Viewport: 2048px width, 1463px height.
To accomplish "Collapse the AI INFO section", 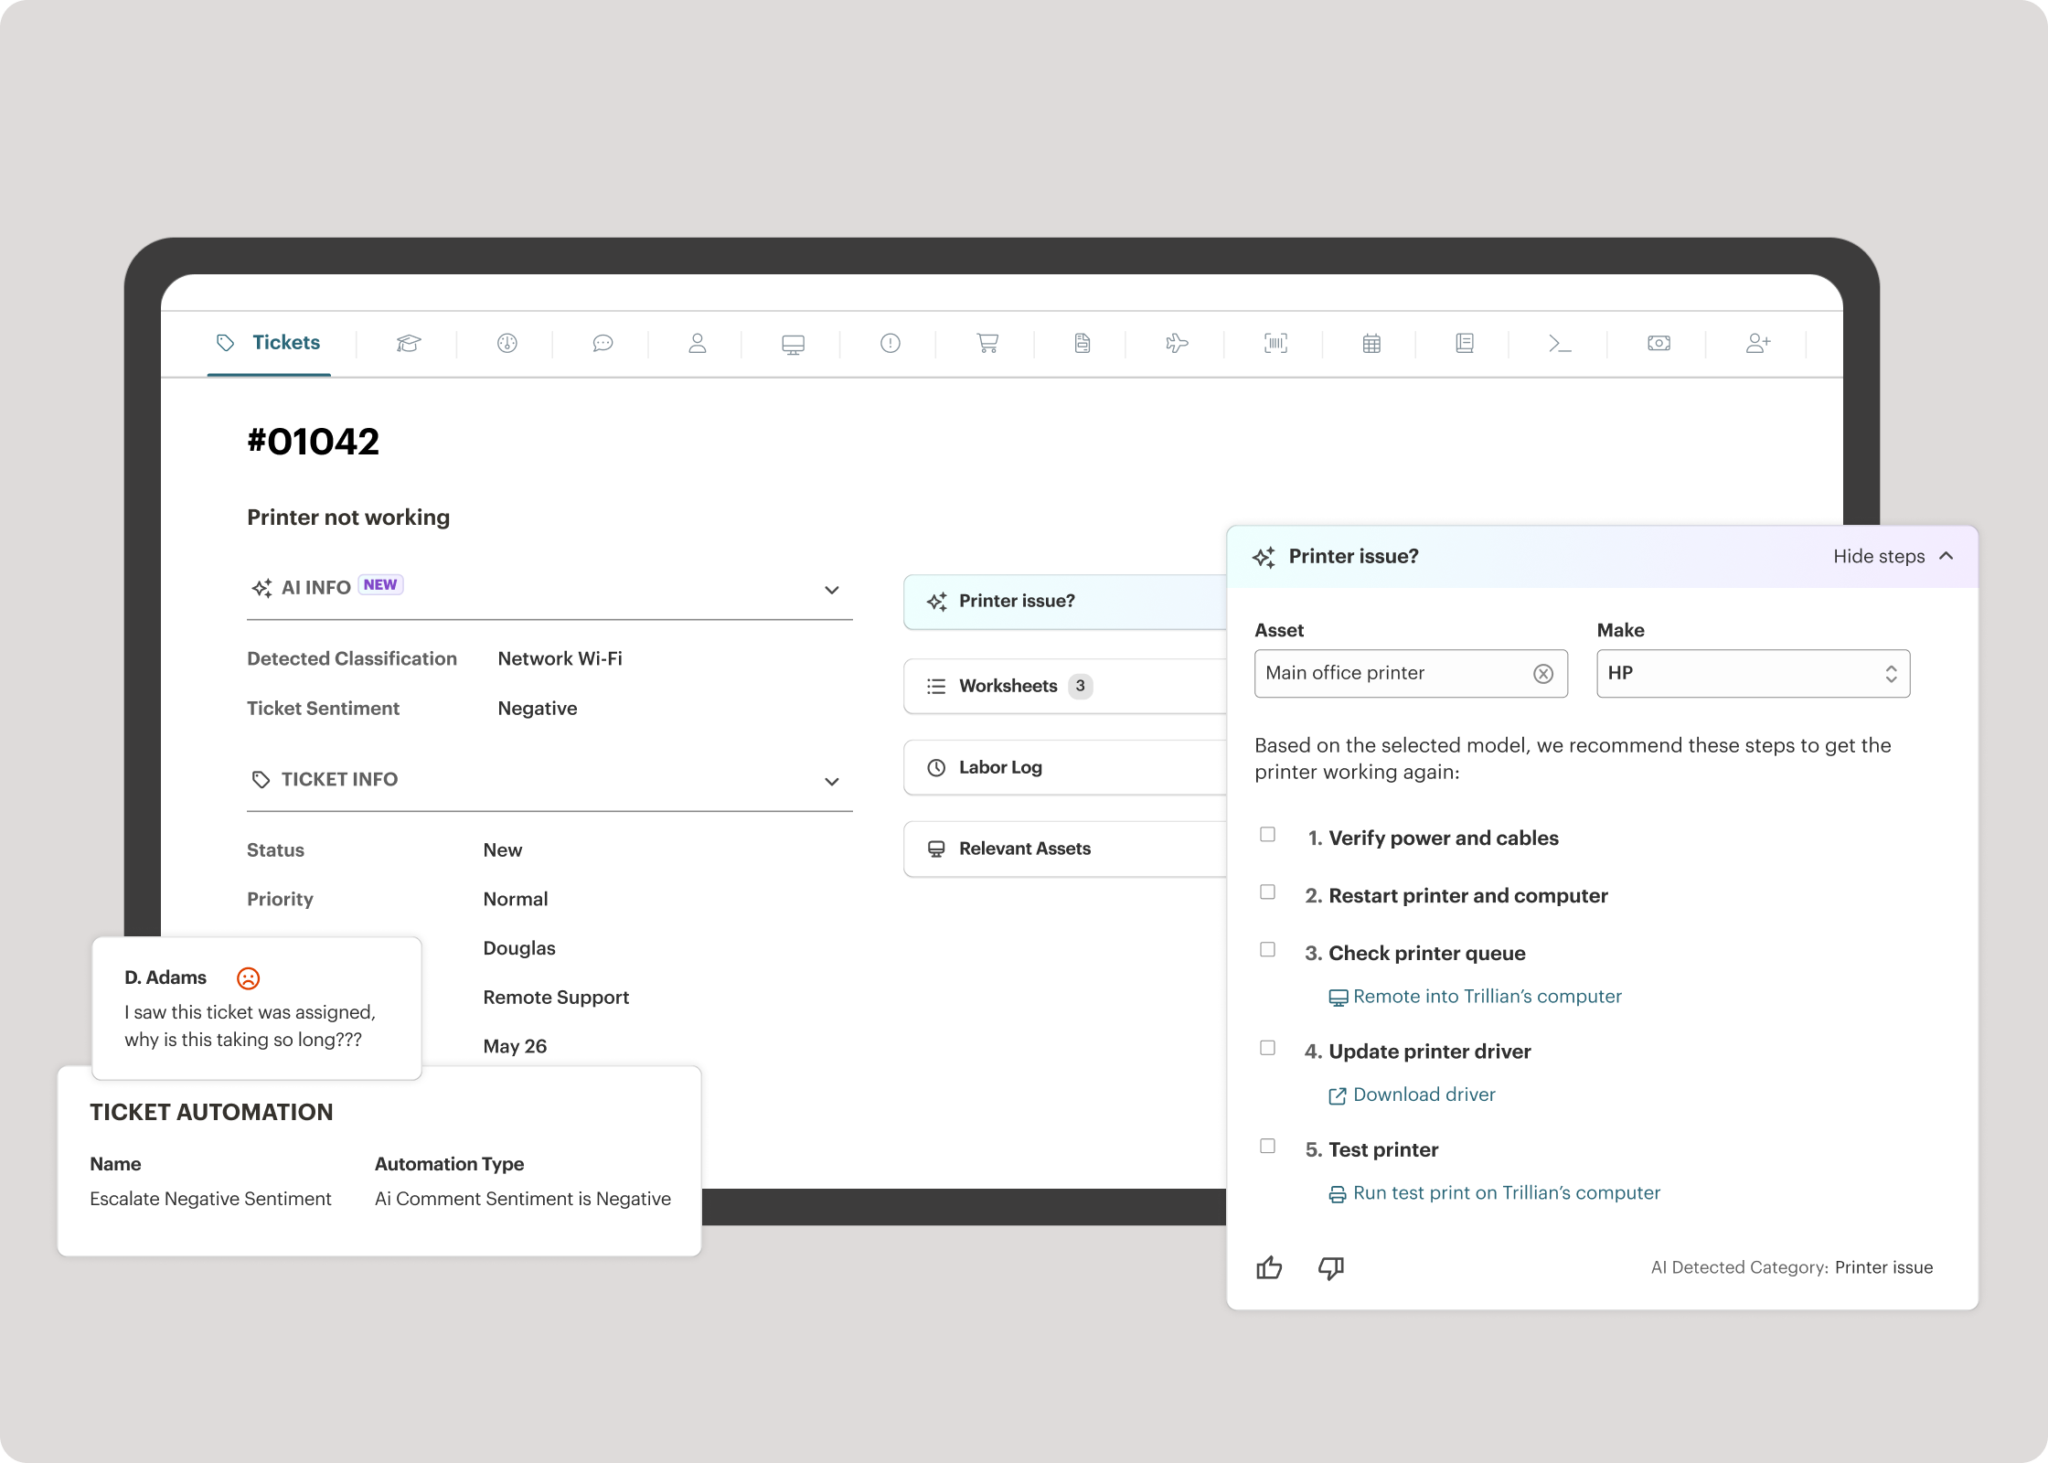I will [x=831, y=590].
